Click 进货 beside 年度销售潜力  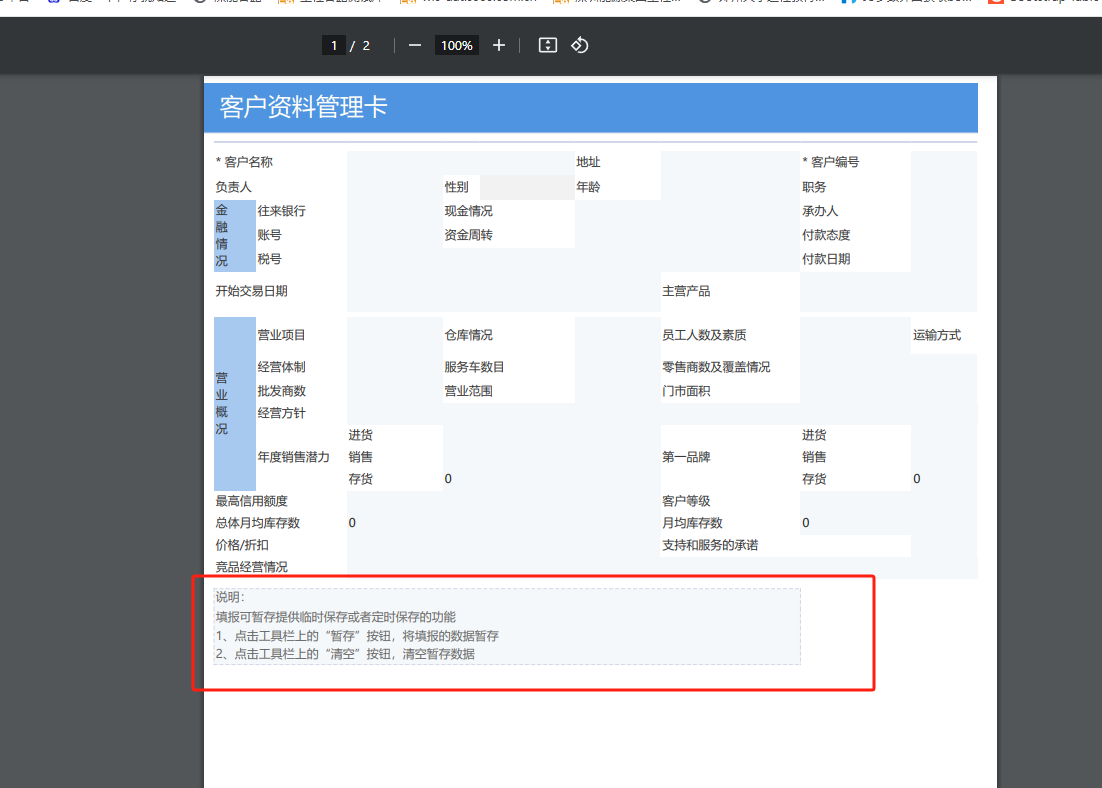click(361, 435)
